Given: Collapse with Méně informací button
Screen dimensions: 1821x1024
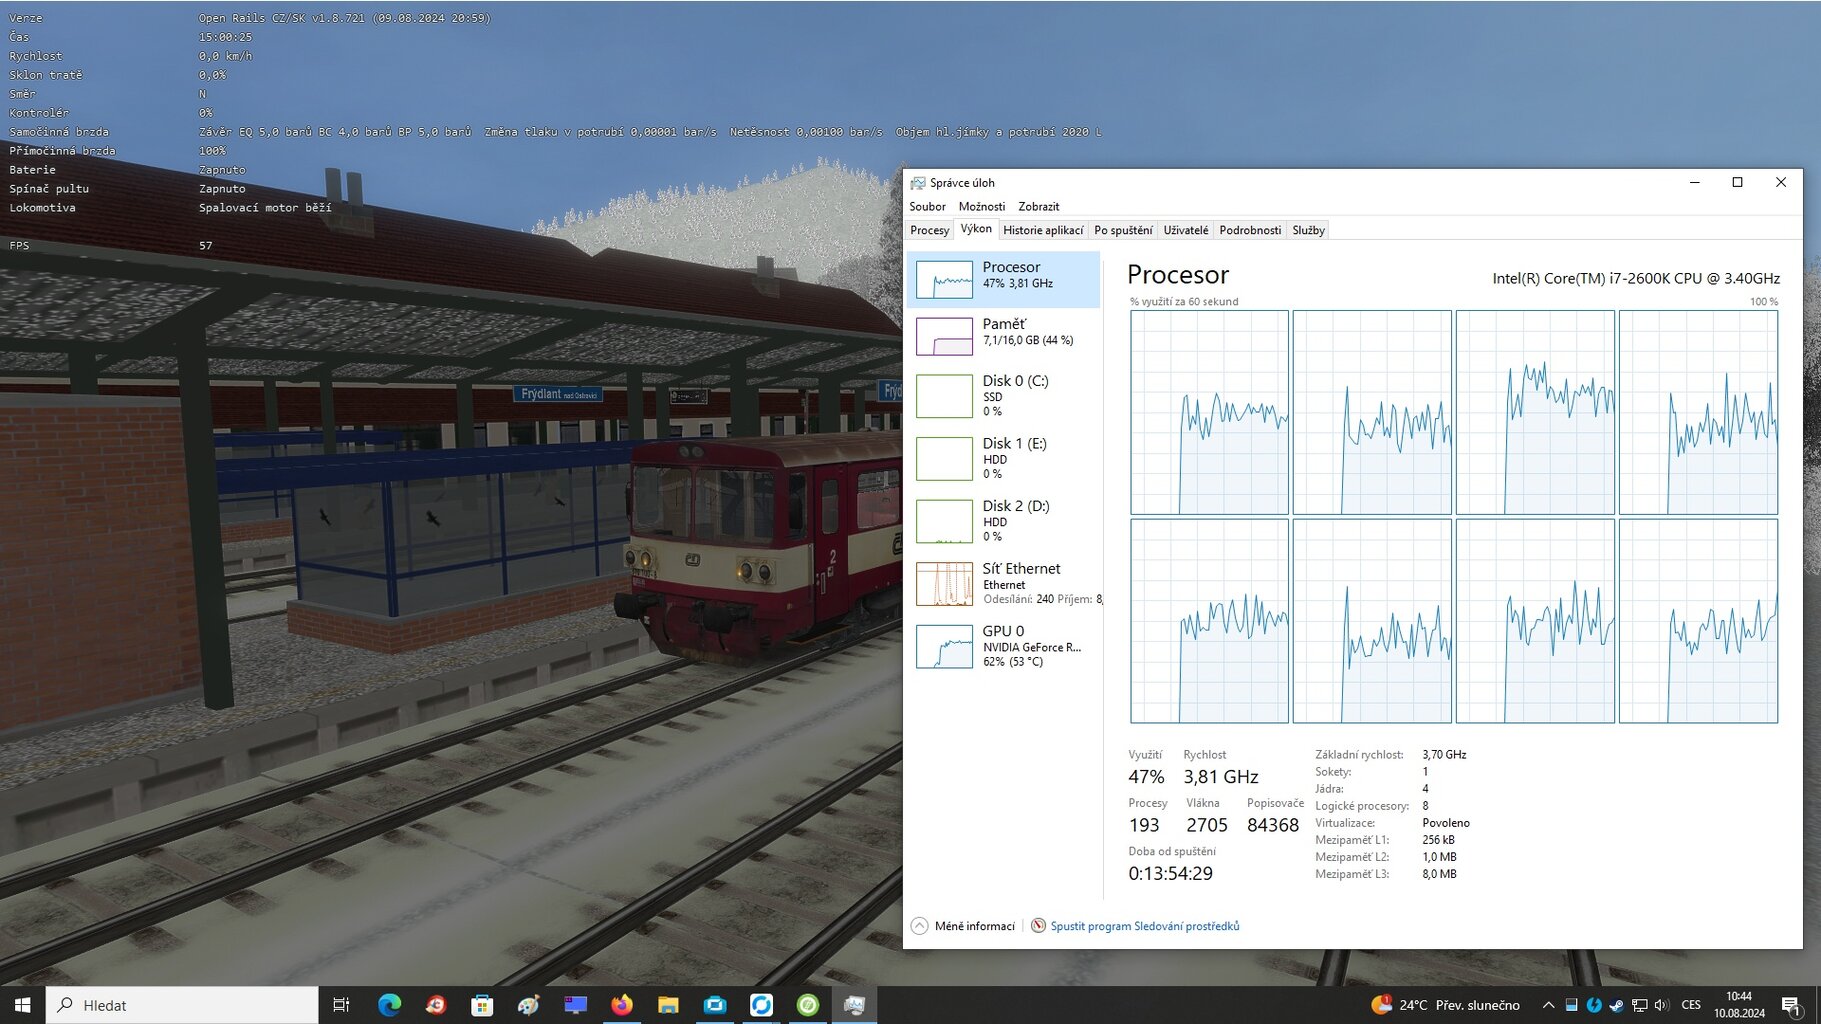Looking at the screenshot, I should (x=963, y=926).
